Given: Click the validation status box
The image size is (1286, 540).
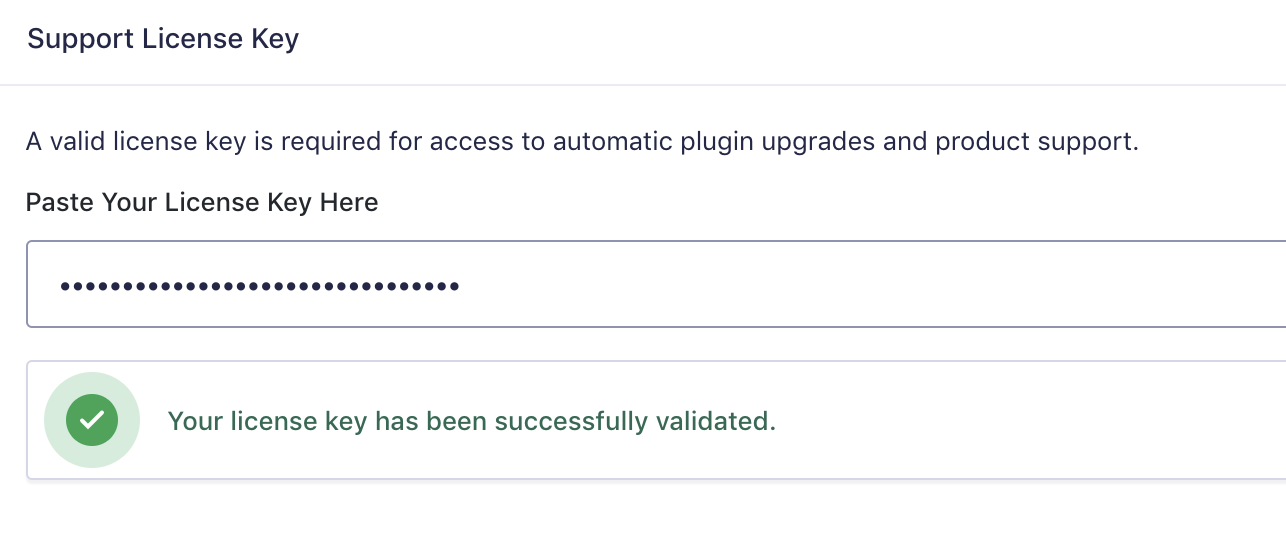Looking at the screenshot, I should point(656,420).
